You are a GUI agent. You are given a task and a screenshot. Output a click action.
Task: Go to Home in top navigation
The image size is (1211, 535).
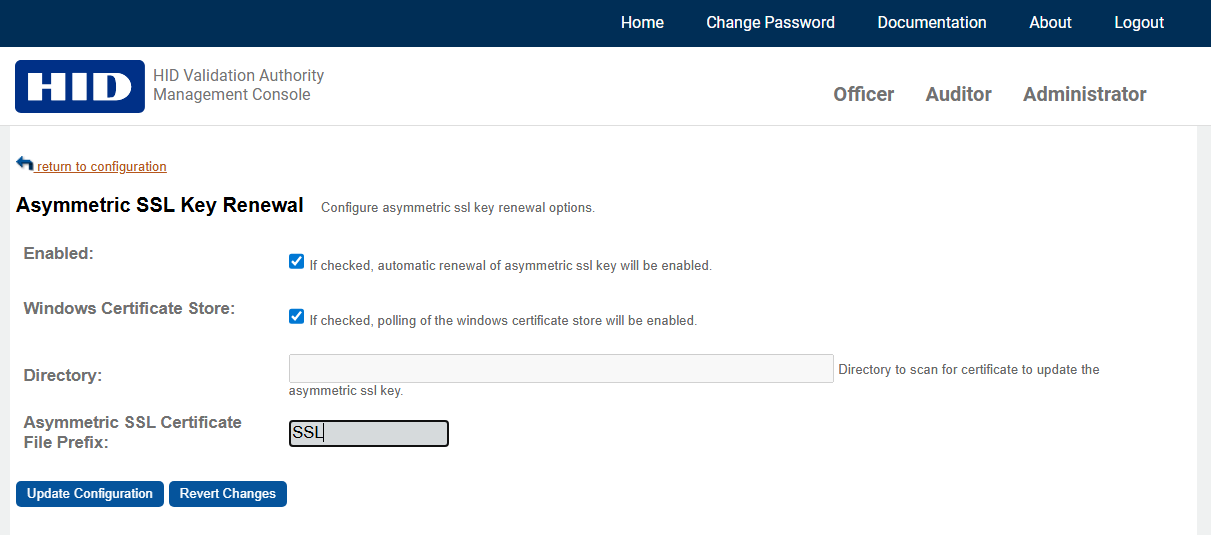pos(642,23)
